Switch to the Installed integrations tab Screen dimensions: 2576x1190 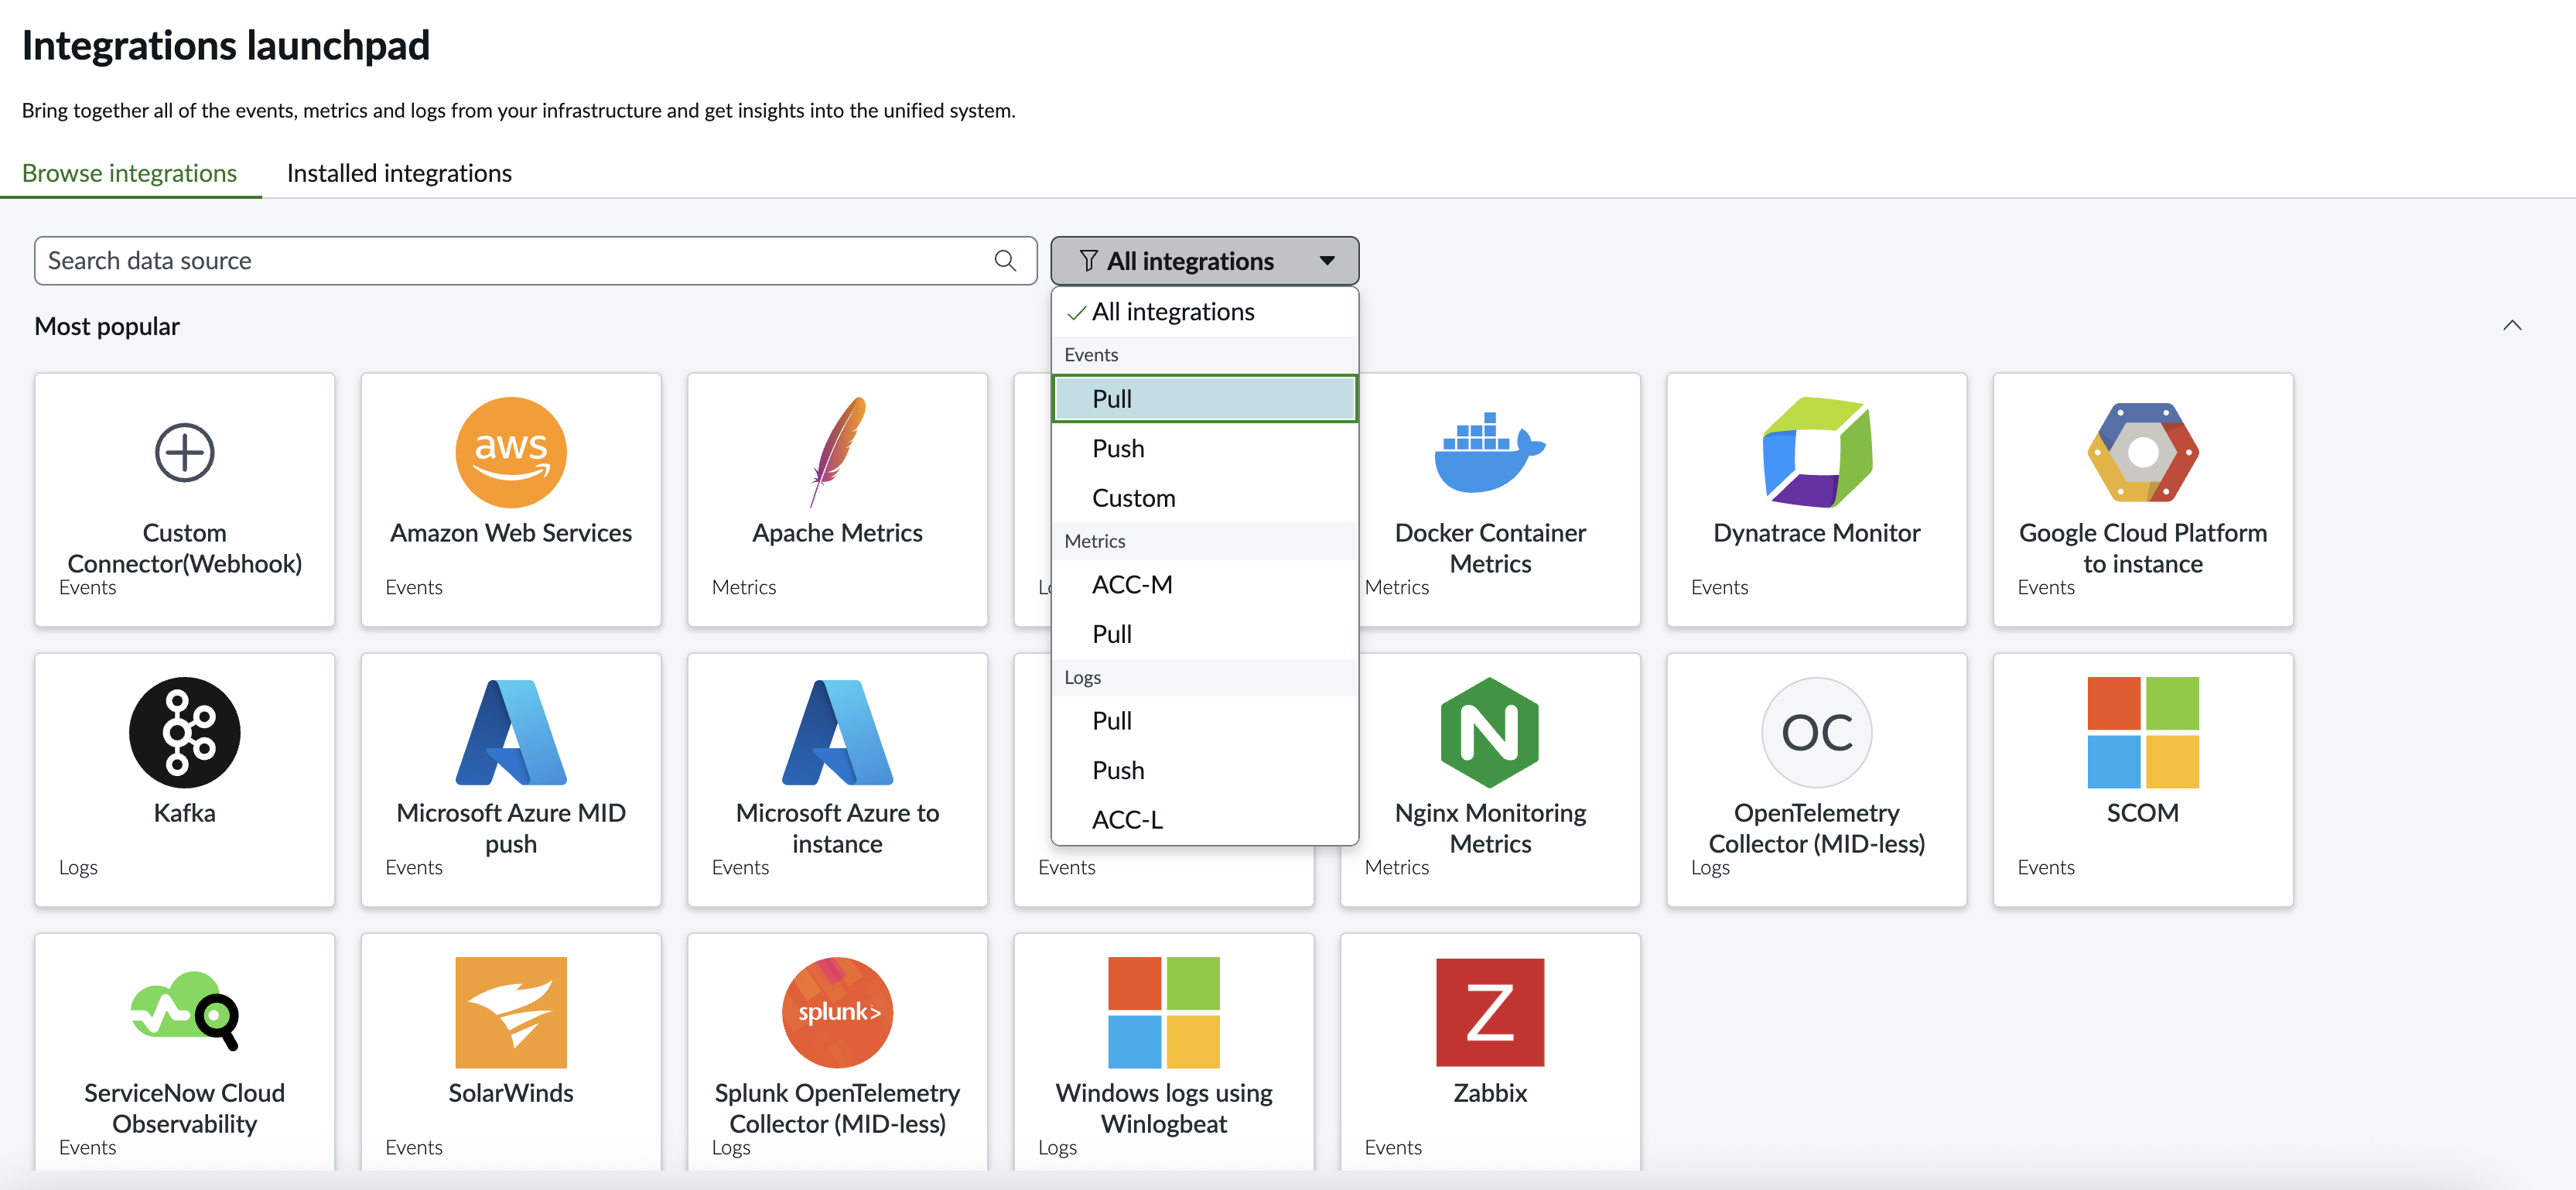pyautogui.click(x=399, y=173)
